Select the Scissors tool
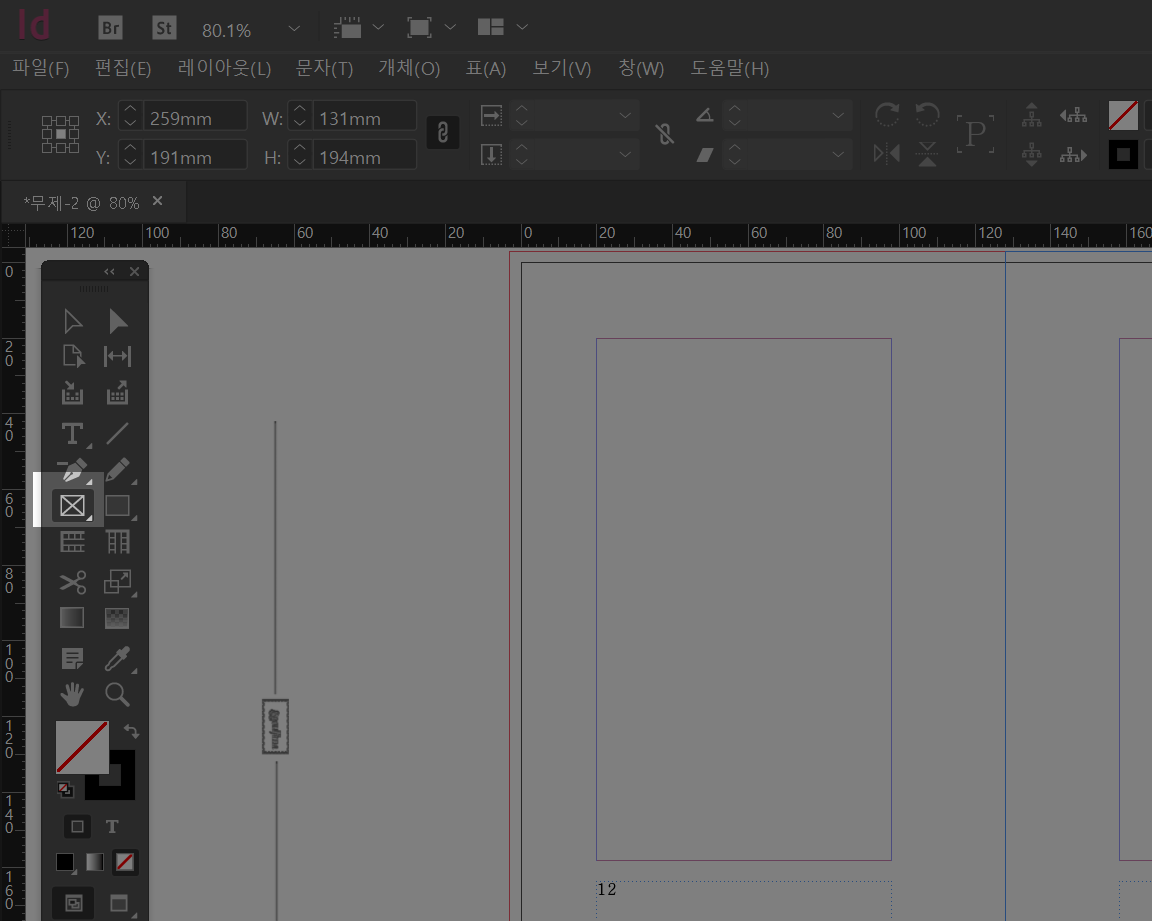The width and height of the screenshot is (1152, 921). click(x=72, y=582)
